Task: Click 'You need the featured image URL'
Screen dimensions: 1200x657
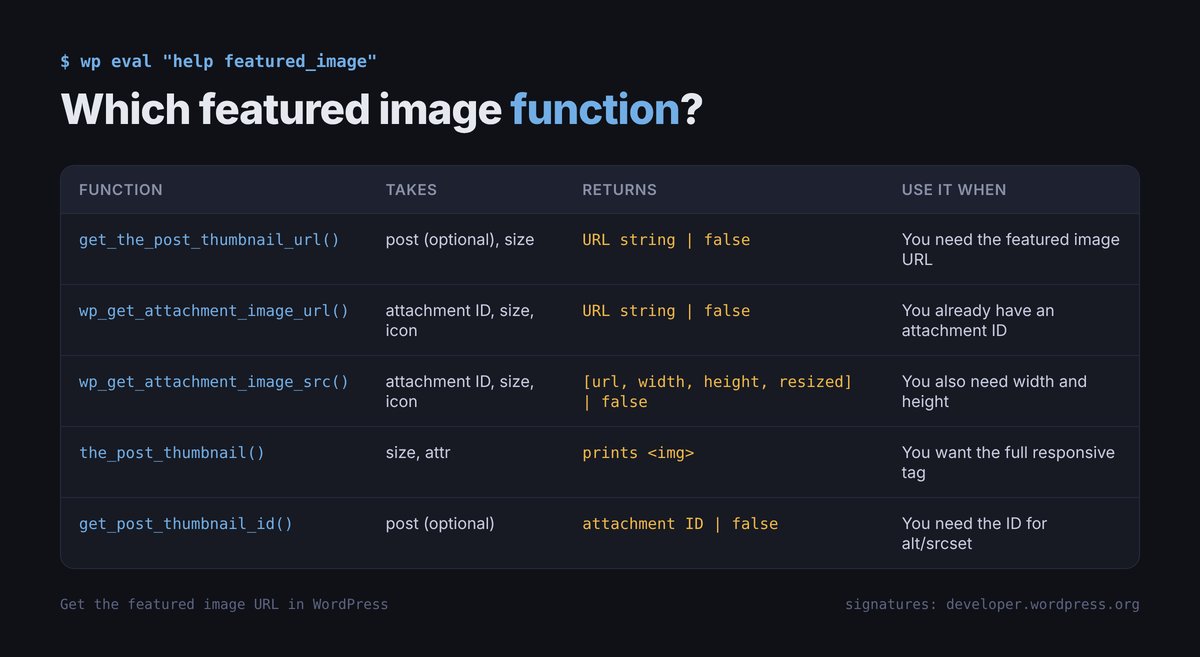Action: pyautogui.click(x=1011, y=249)
